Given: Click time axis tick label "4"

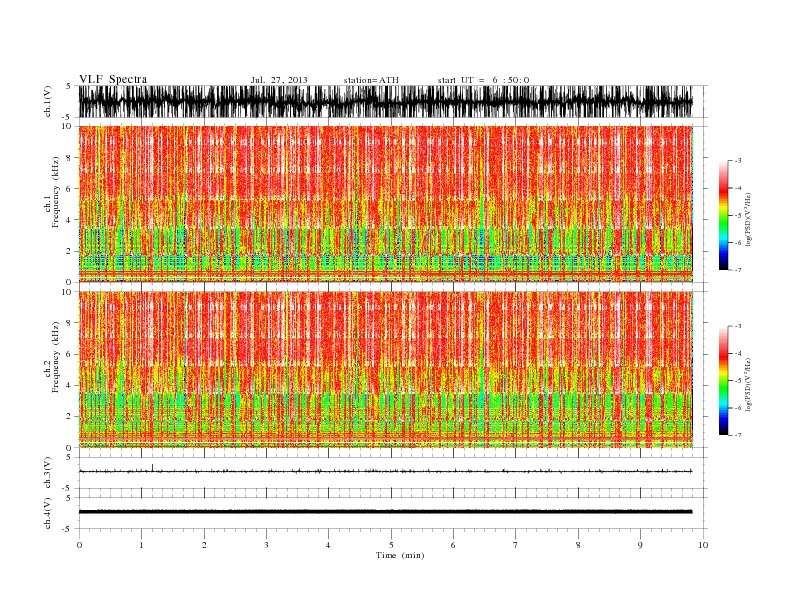Looking at the screenshot, I should [x=328, y=545].
